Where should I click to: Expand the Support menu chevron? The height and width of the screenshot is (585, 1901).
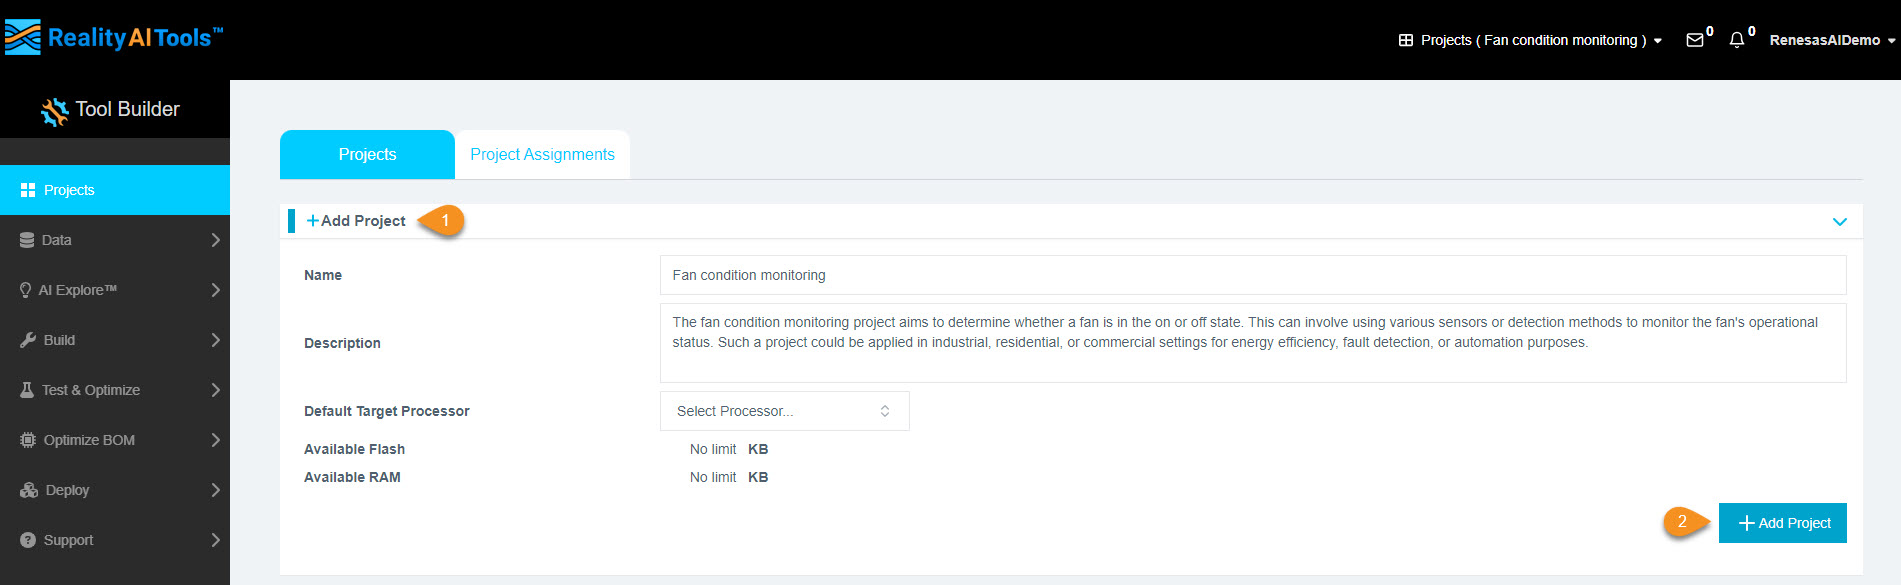[215, 540]
